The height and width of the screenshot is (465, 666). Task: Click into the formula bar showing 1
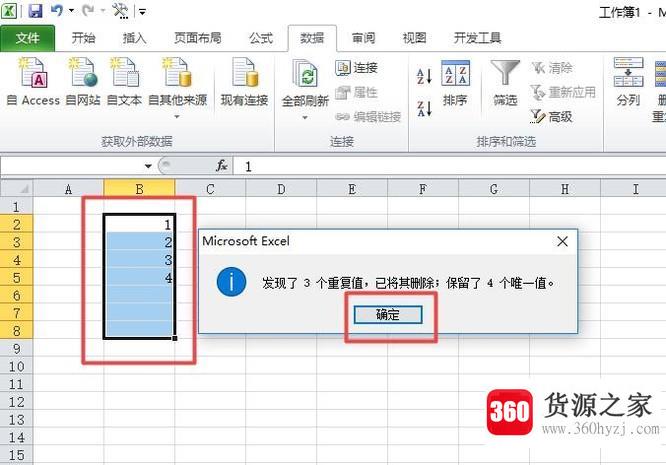449,166
